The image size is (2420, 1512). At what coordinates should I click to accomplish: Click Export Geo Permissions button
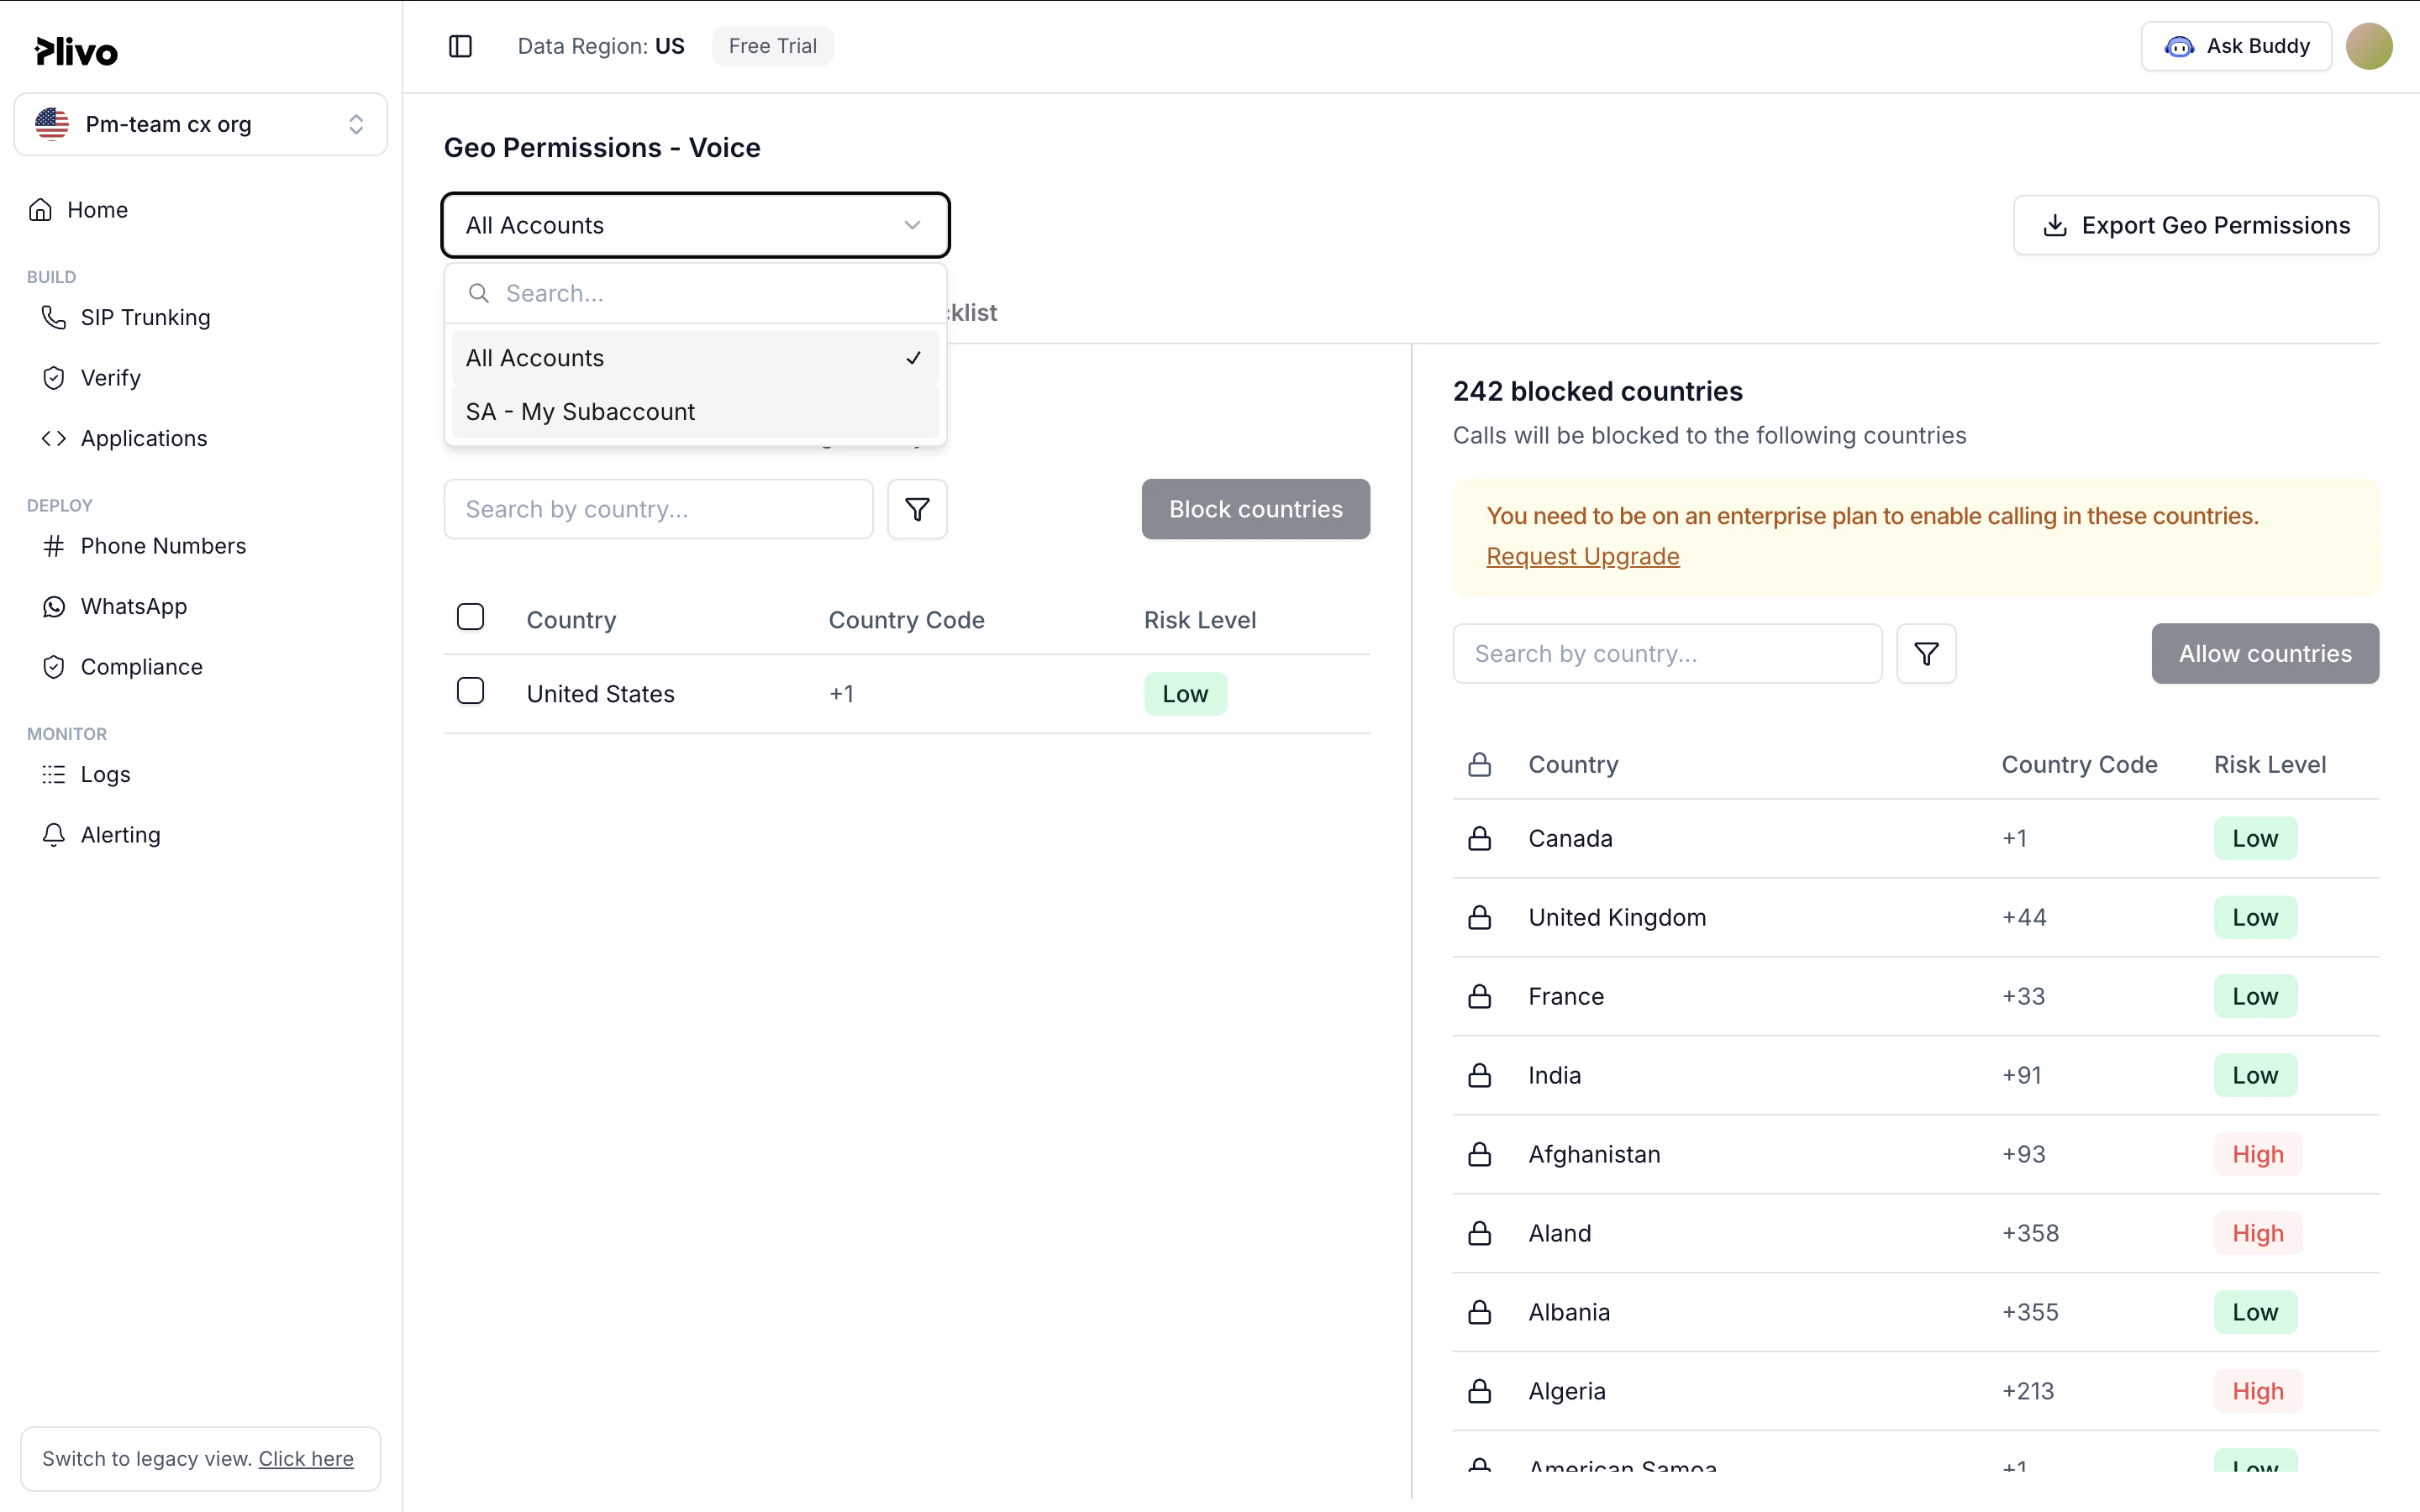point(2196,225)
